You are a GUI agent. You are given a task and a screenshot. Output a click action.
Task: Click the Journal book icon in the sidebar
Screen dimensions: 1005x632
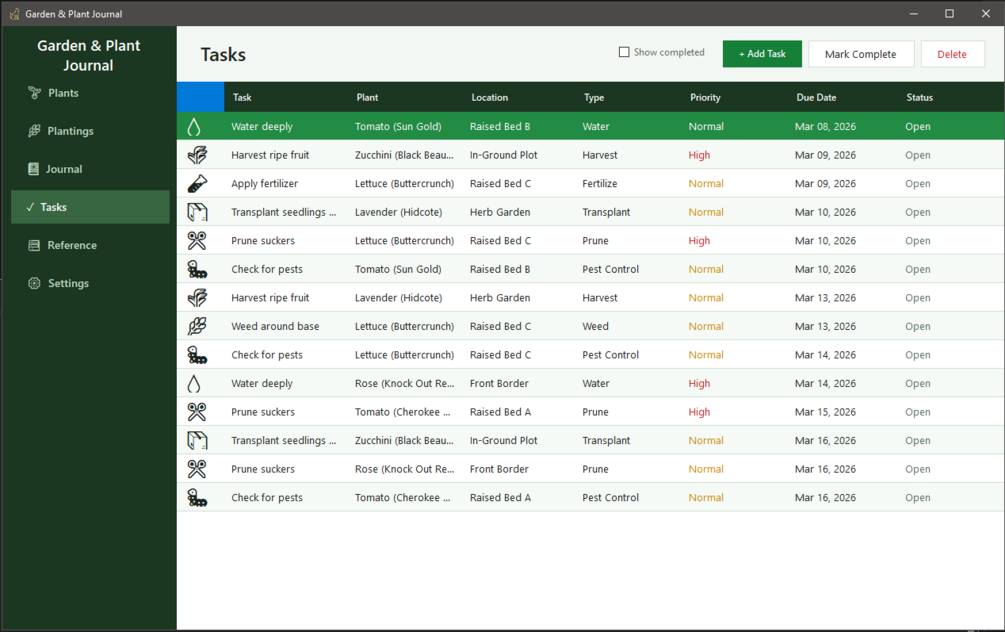(33, 169)
